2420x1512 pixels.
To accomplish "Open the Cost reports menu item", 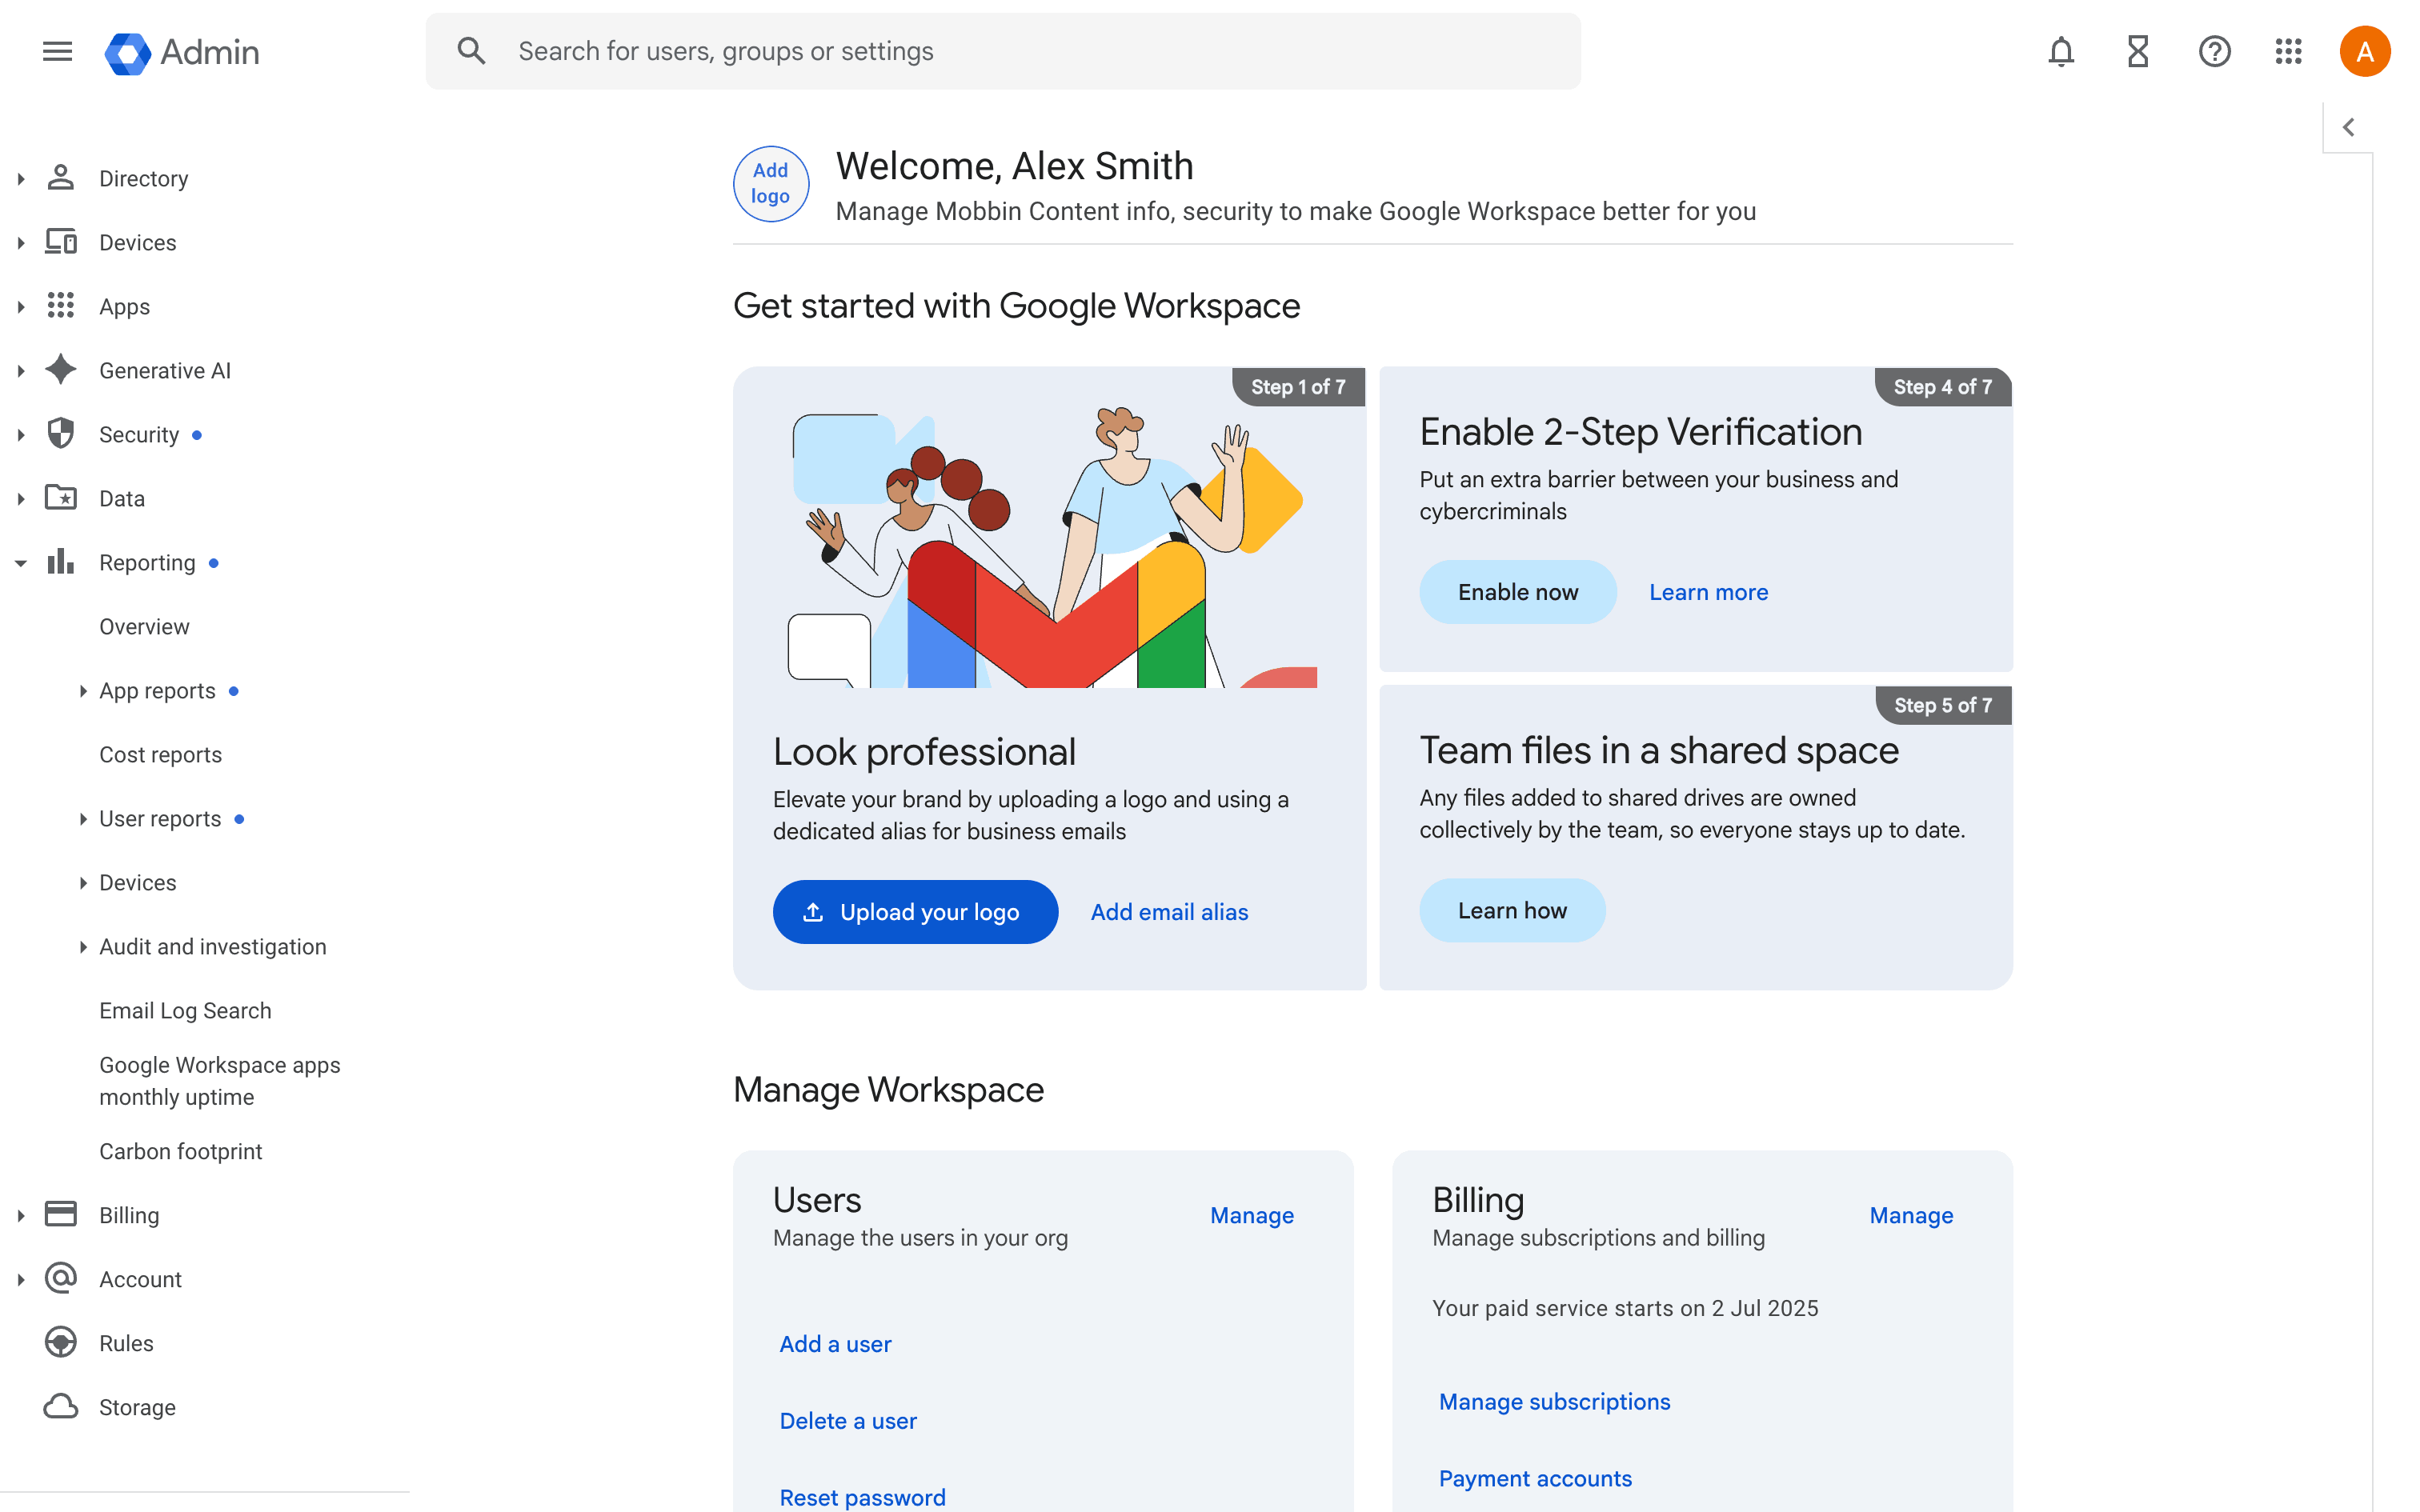I will [x=160, y=754].
